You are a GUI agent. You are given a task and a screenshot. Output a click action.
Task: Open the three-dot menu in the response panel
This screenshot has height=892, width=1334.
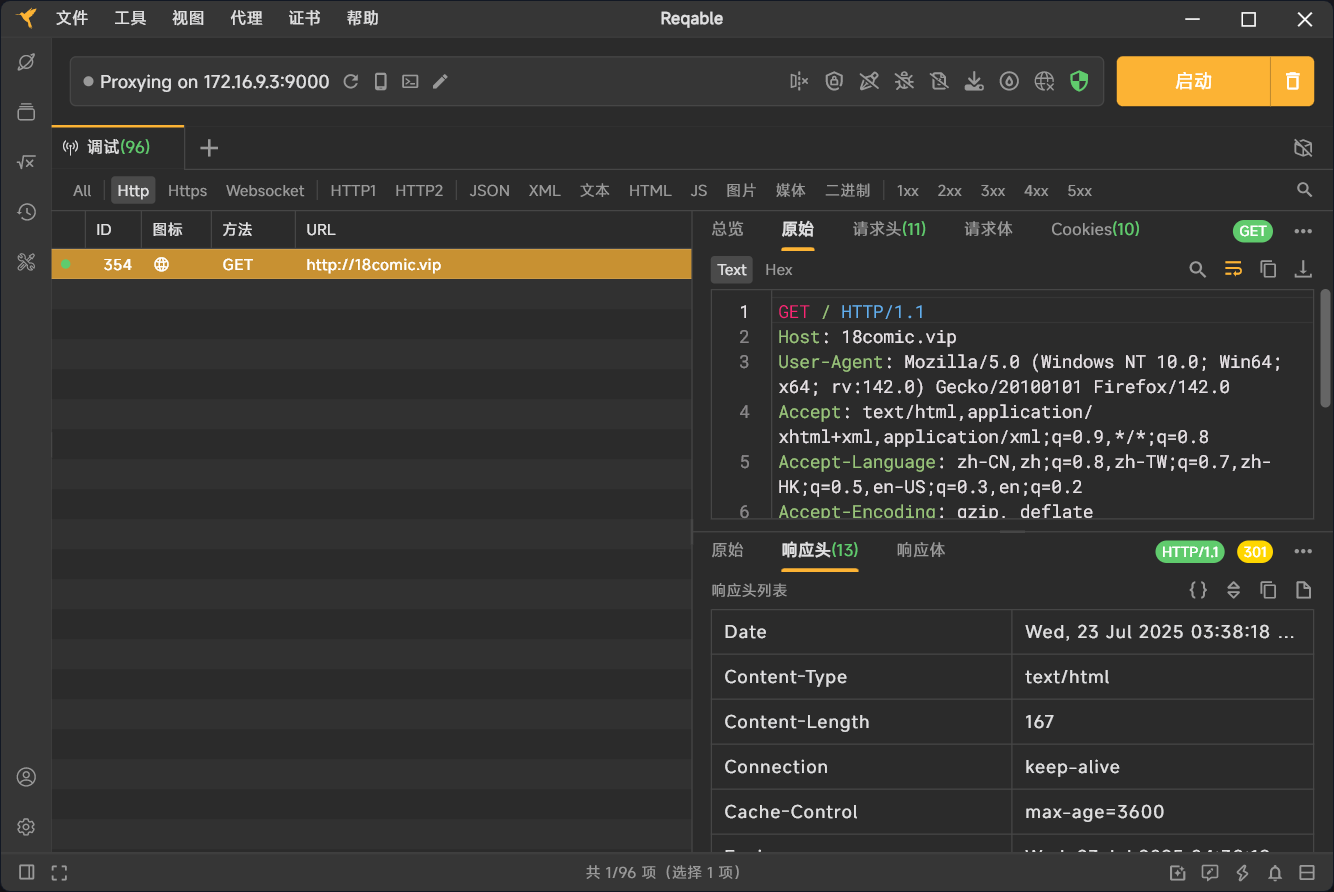pyautogui.click(x=1303, y=551)
